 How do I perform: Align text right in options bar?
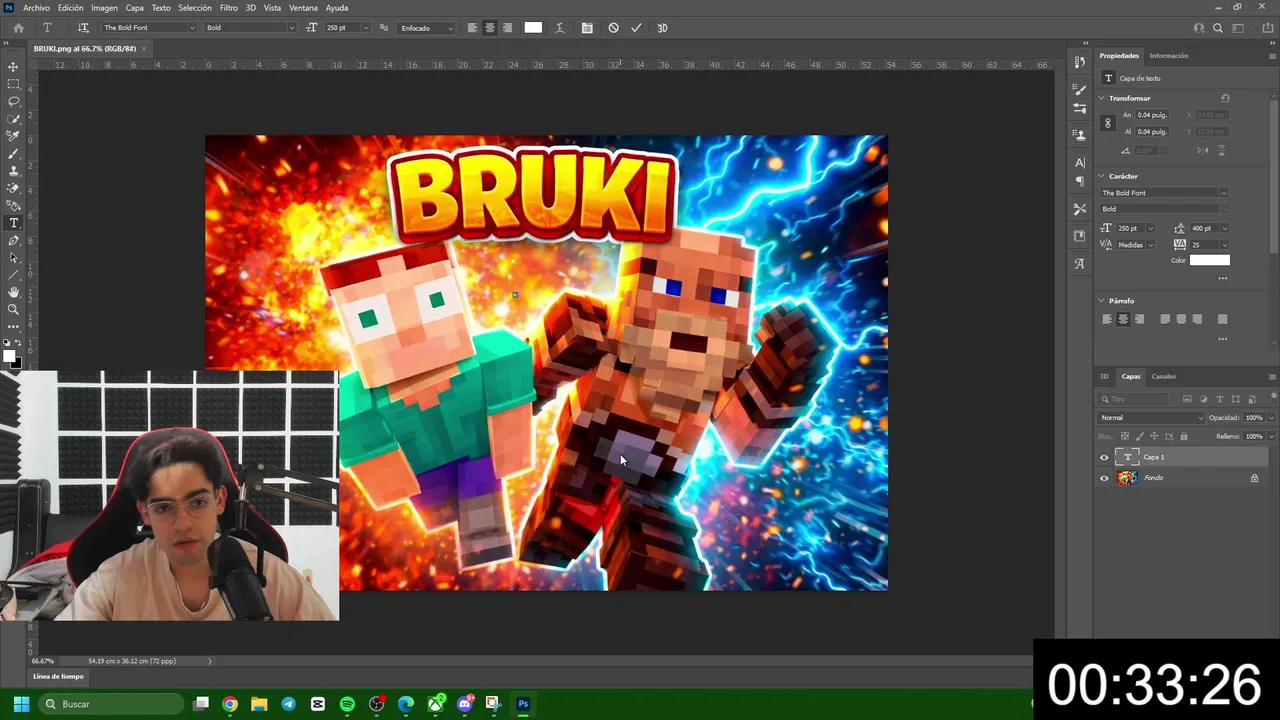[x=507, y=28]
